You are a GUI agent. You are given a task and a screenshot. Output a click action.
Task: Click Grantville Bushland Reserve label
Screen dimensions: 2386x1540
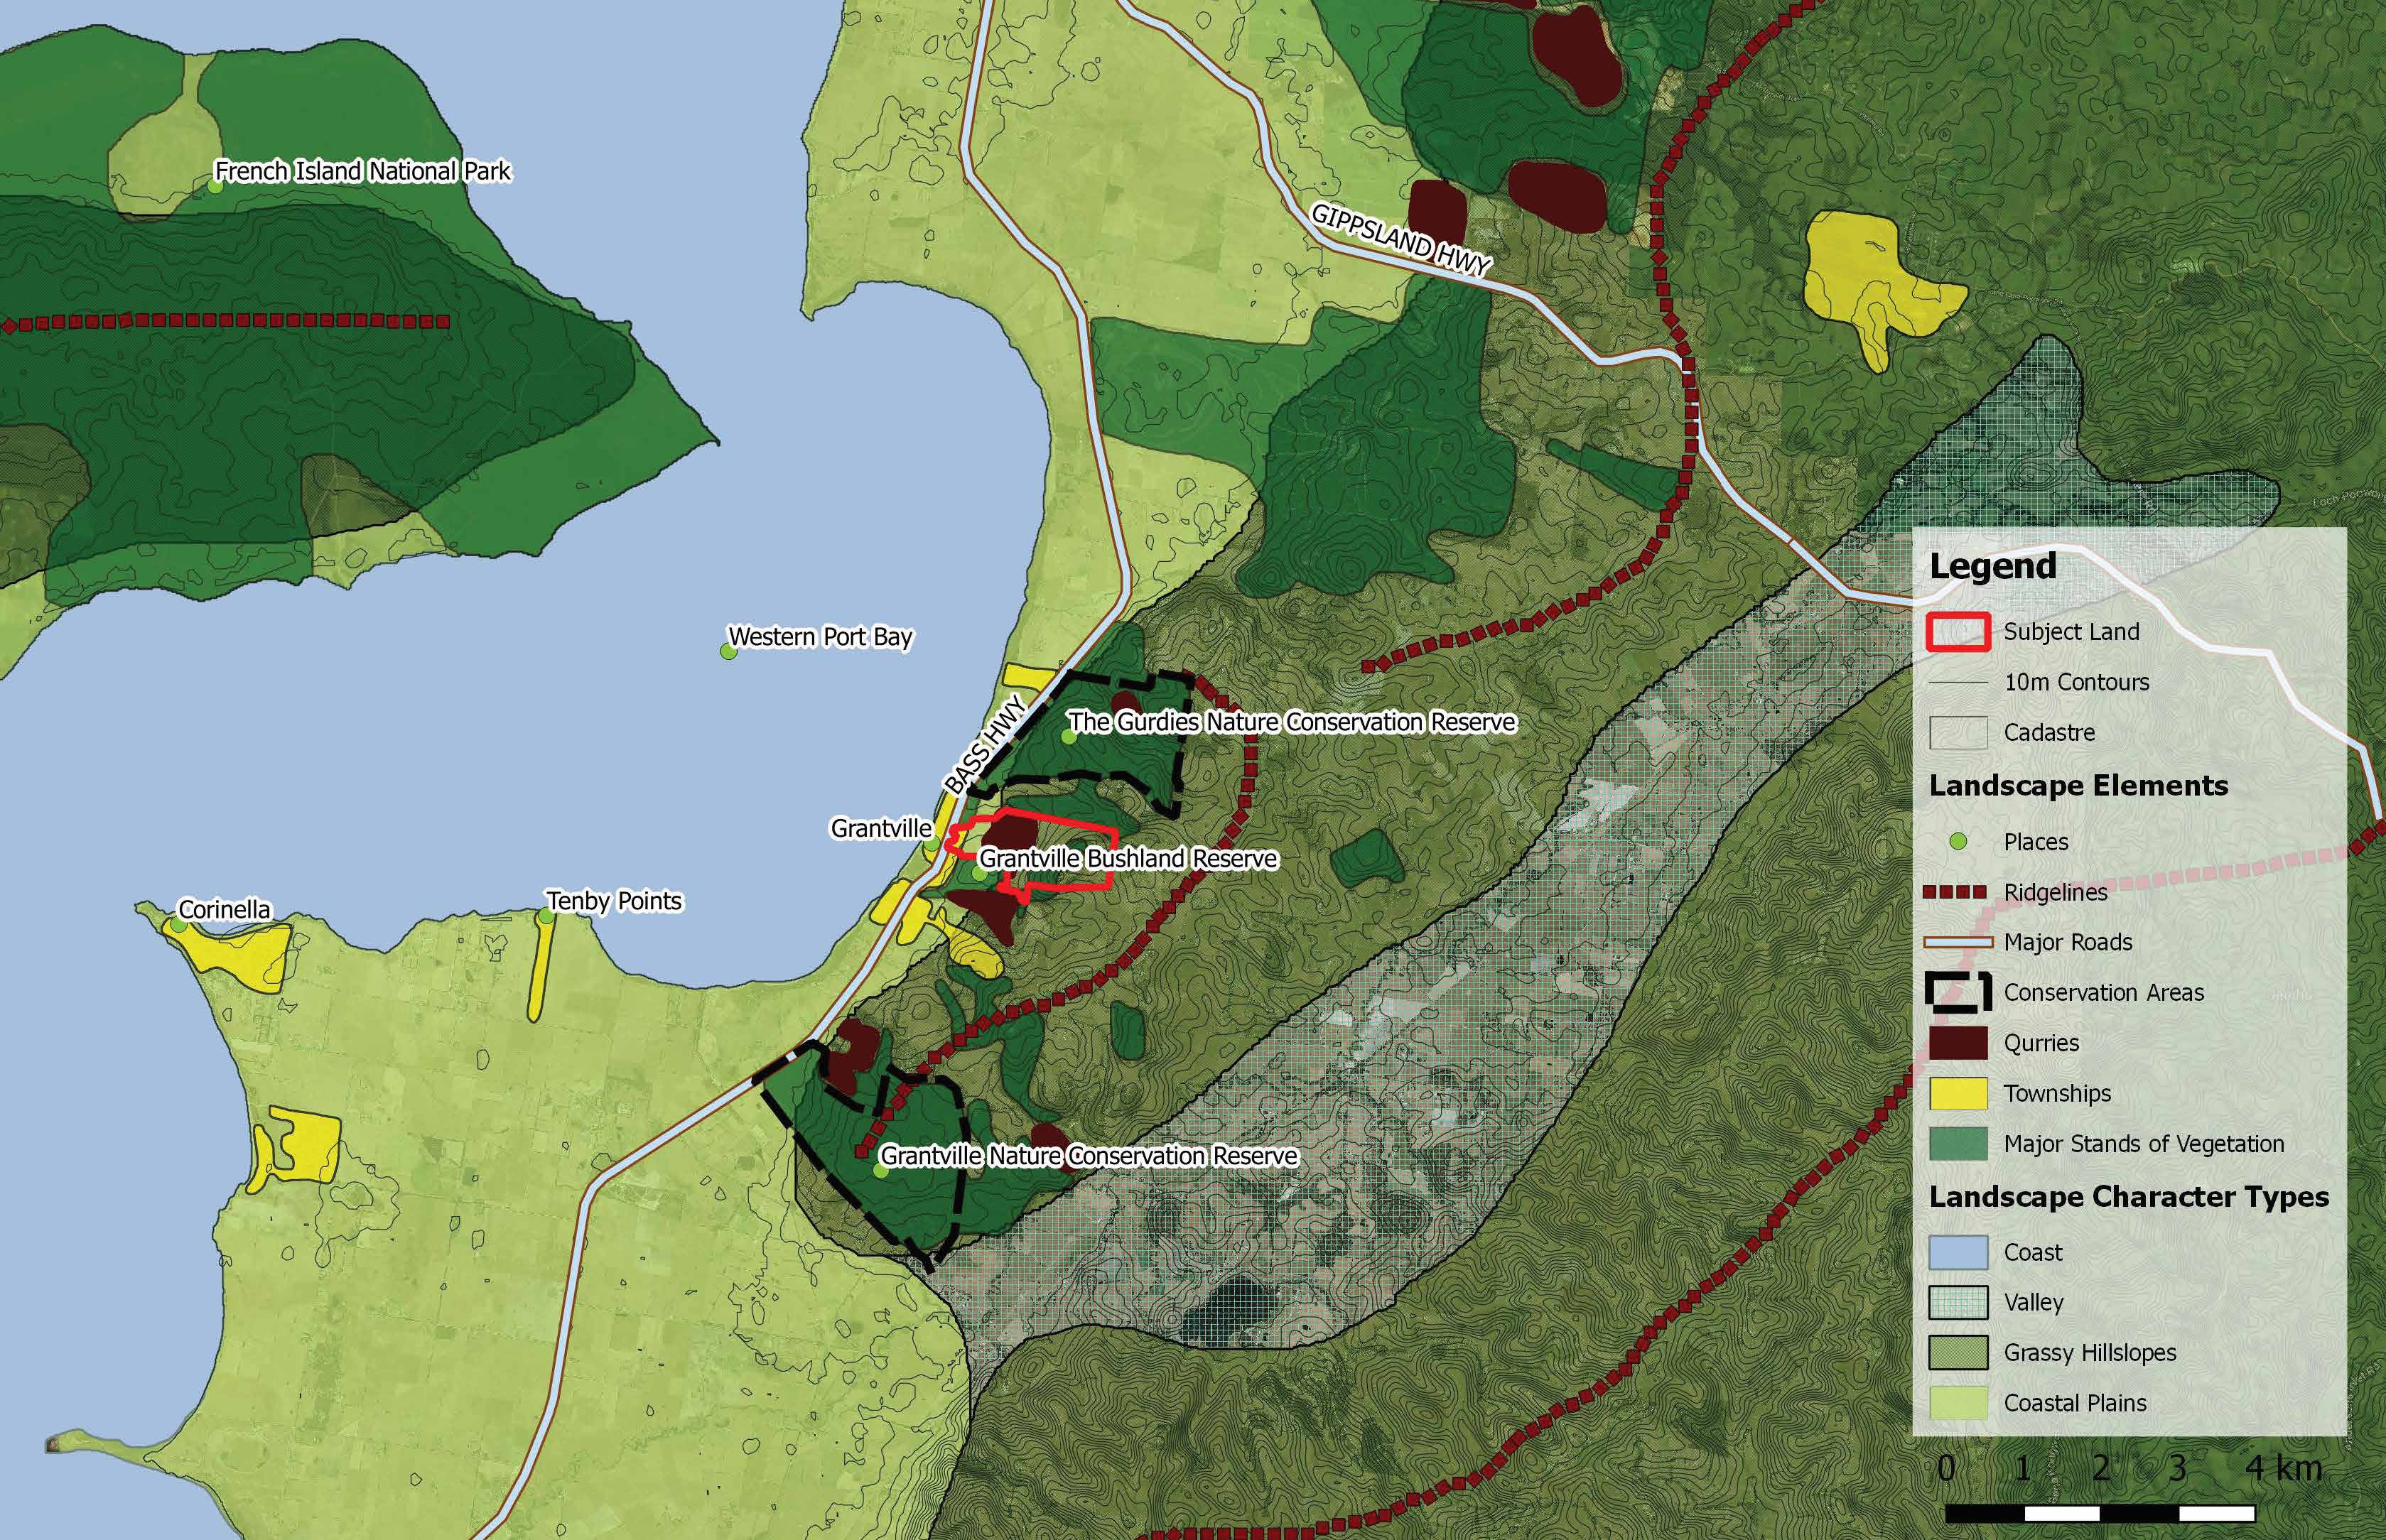click(1128, 859)
